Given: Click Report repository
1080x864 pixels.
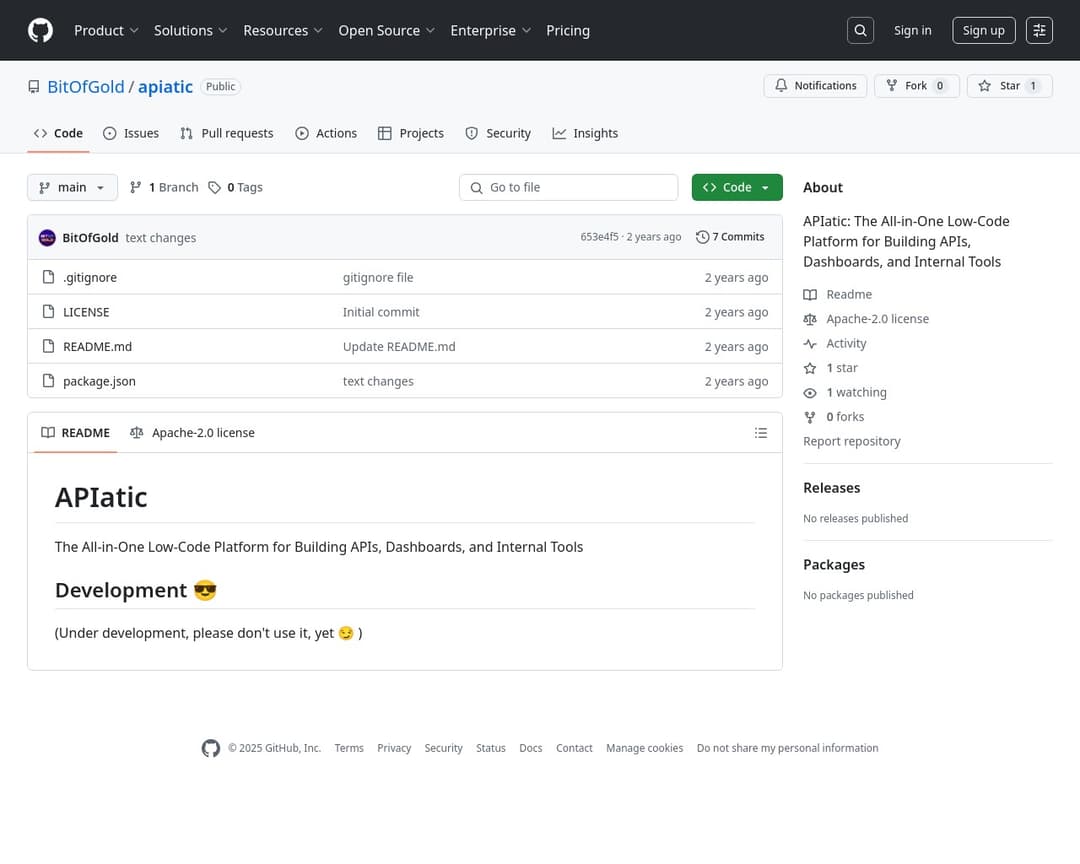Looking at the screenshot, I should [851, 442].
